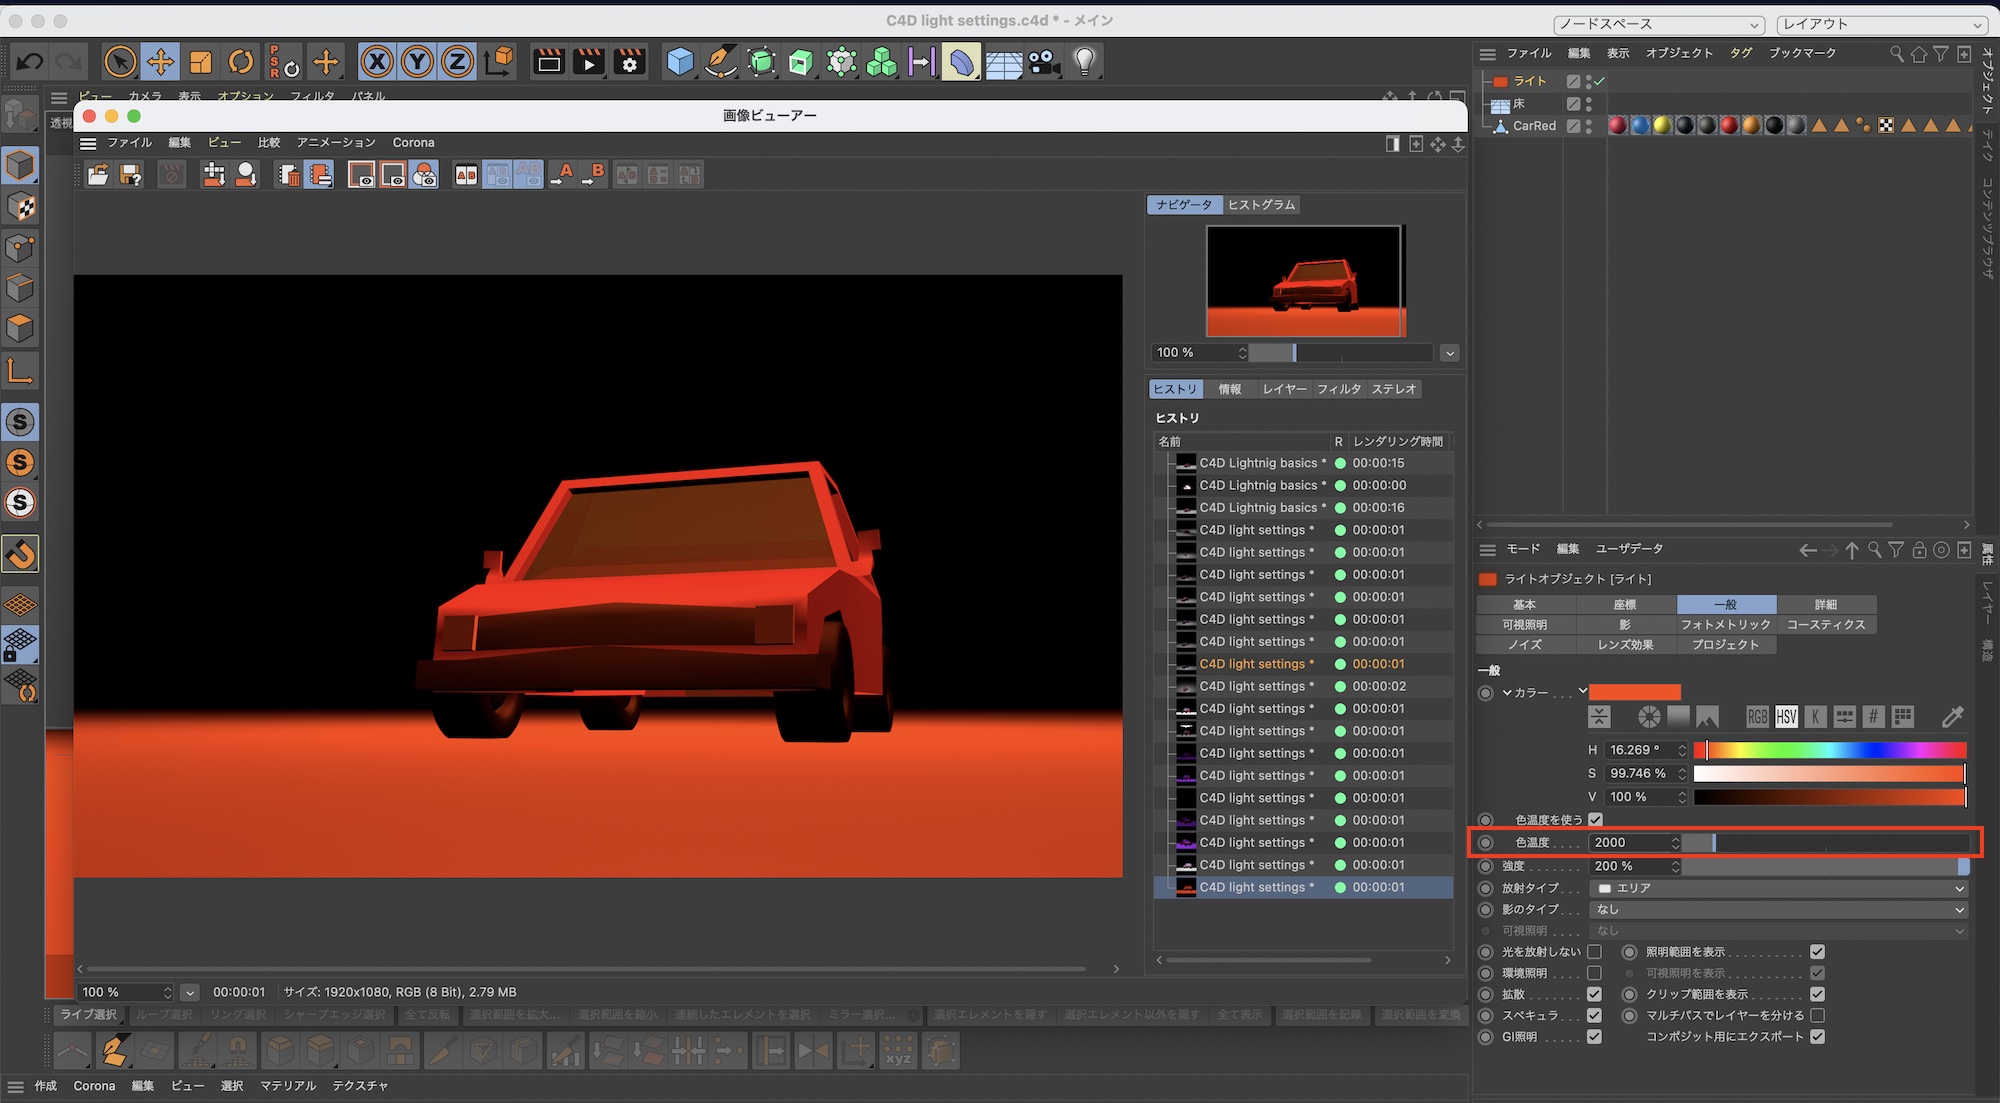This screenshot has height=1103, width=2000.
Task: Click the undo arrow icon
Action: point(30,62)
